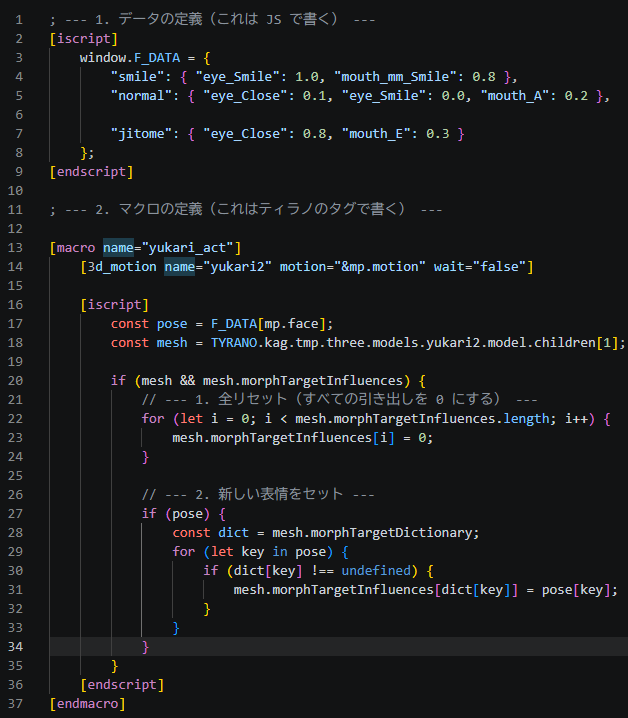The width and height of the screenshot is (628, 718).
Task: Click window.F_DATA on line 3
Action: point(130,58)
